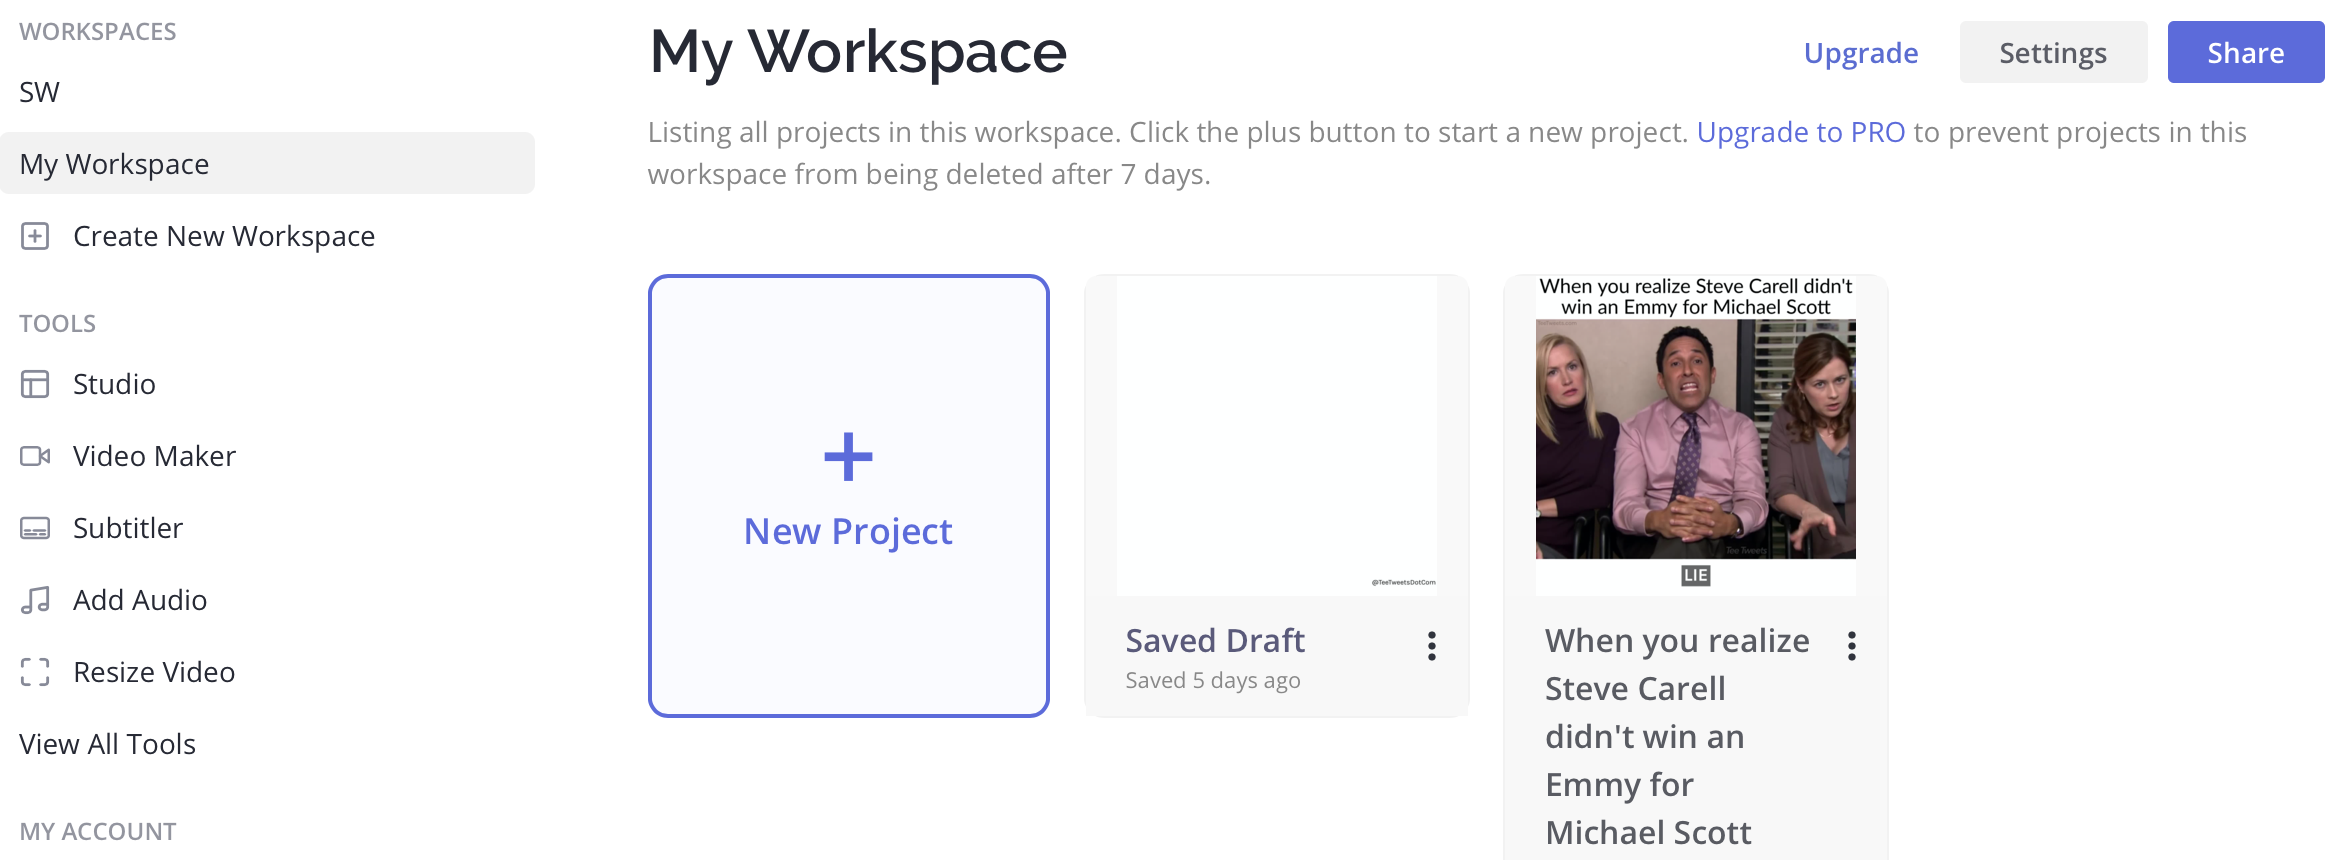Click the Resize Video brackets icon

pyautogui.click(x=35, y=672)
